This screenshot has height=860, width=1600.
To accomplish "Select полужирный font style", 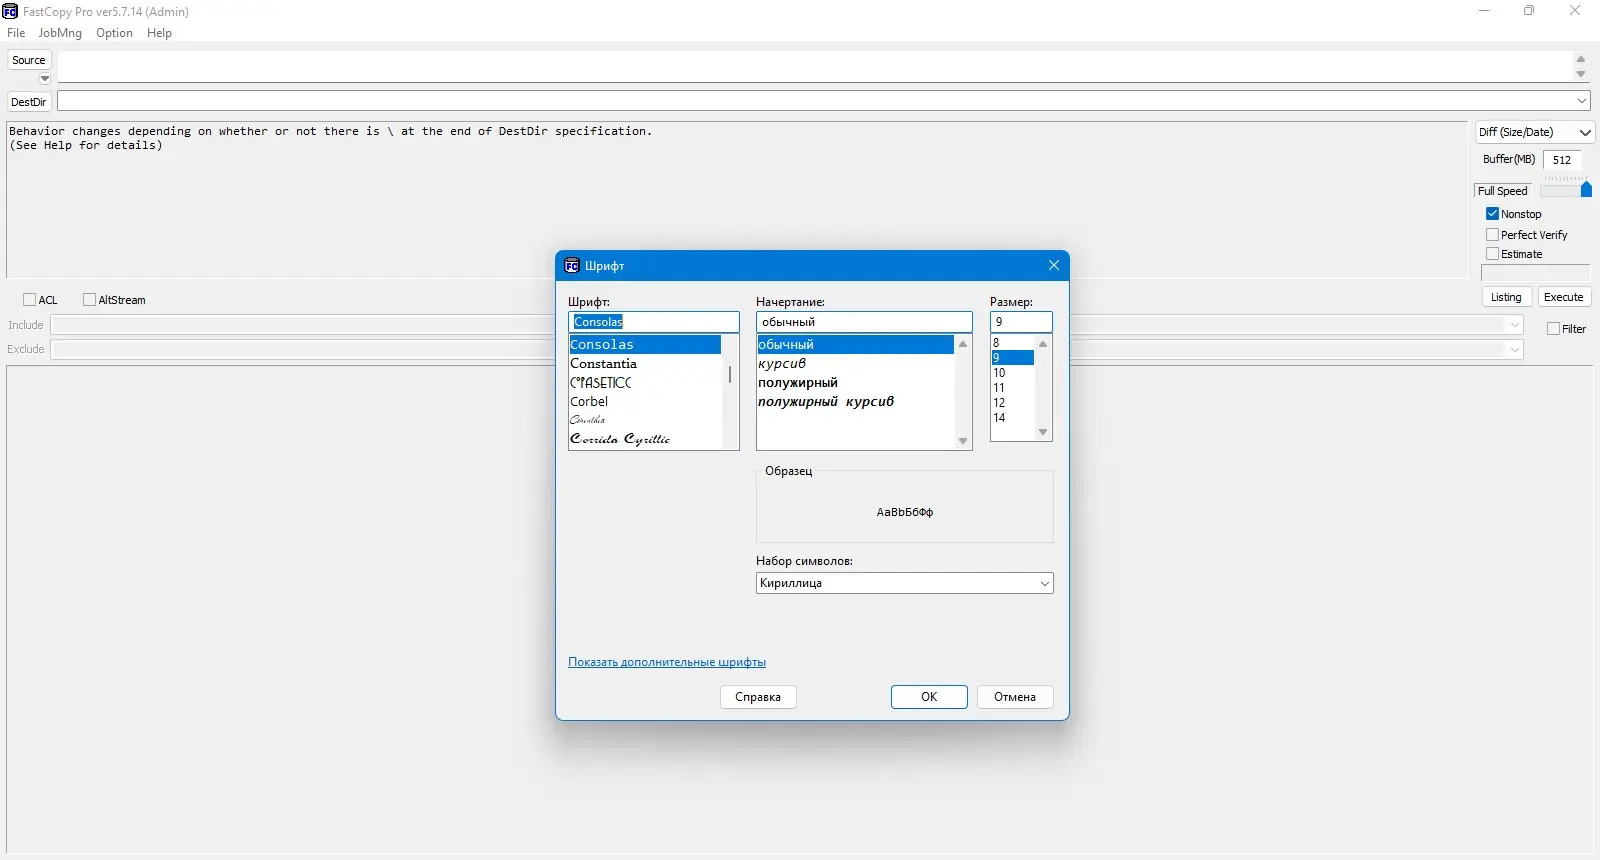I will (855, 383).
